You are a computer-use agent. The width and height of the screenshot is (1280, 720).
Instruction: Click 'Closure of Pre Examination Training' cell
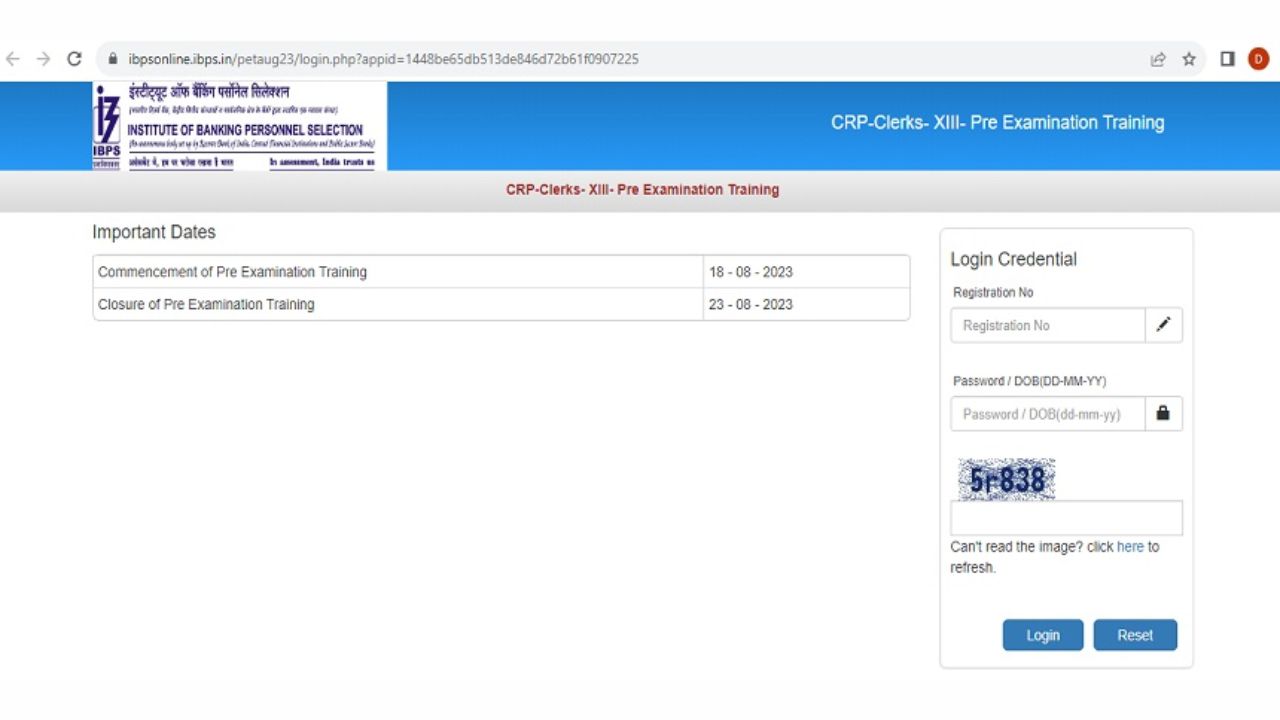coord(398,304)
